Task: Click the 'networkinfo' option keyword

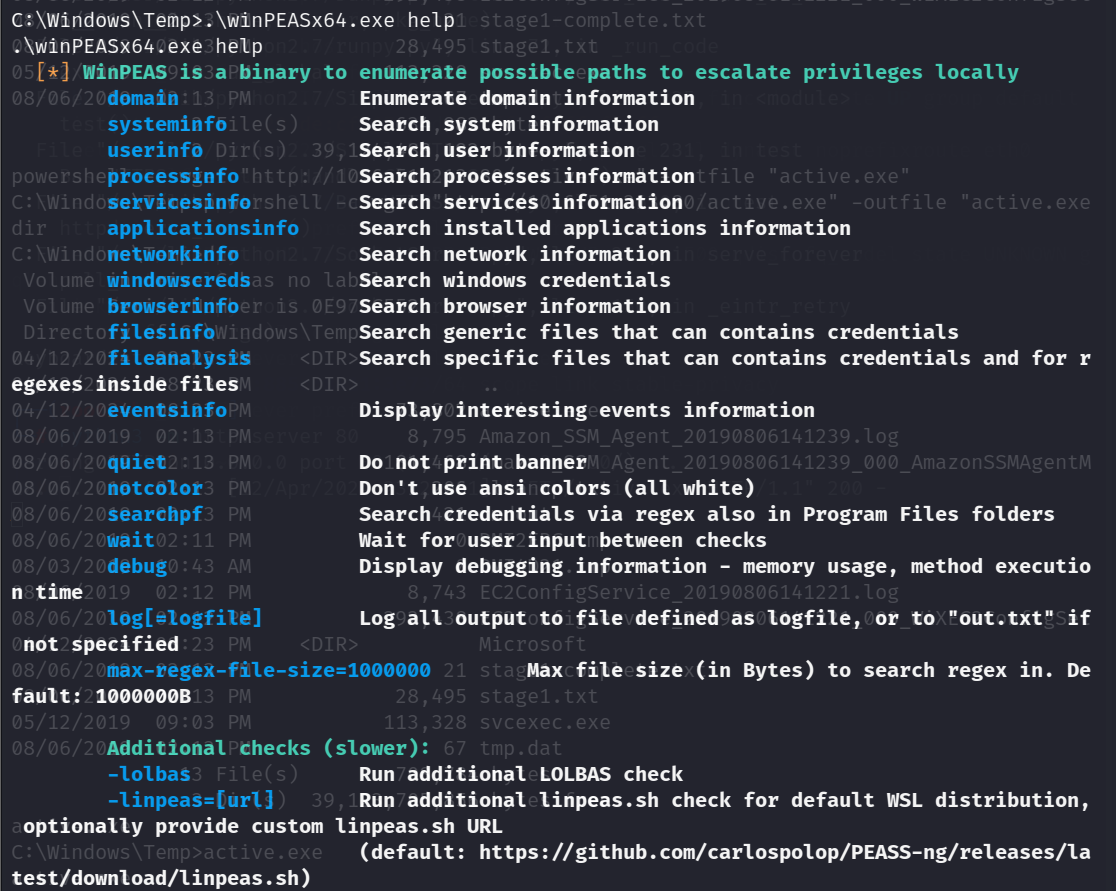Action: [x=173, y=254]
